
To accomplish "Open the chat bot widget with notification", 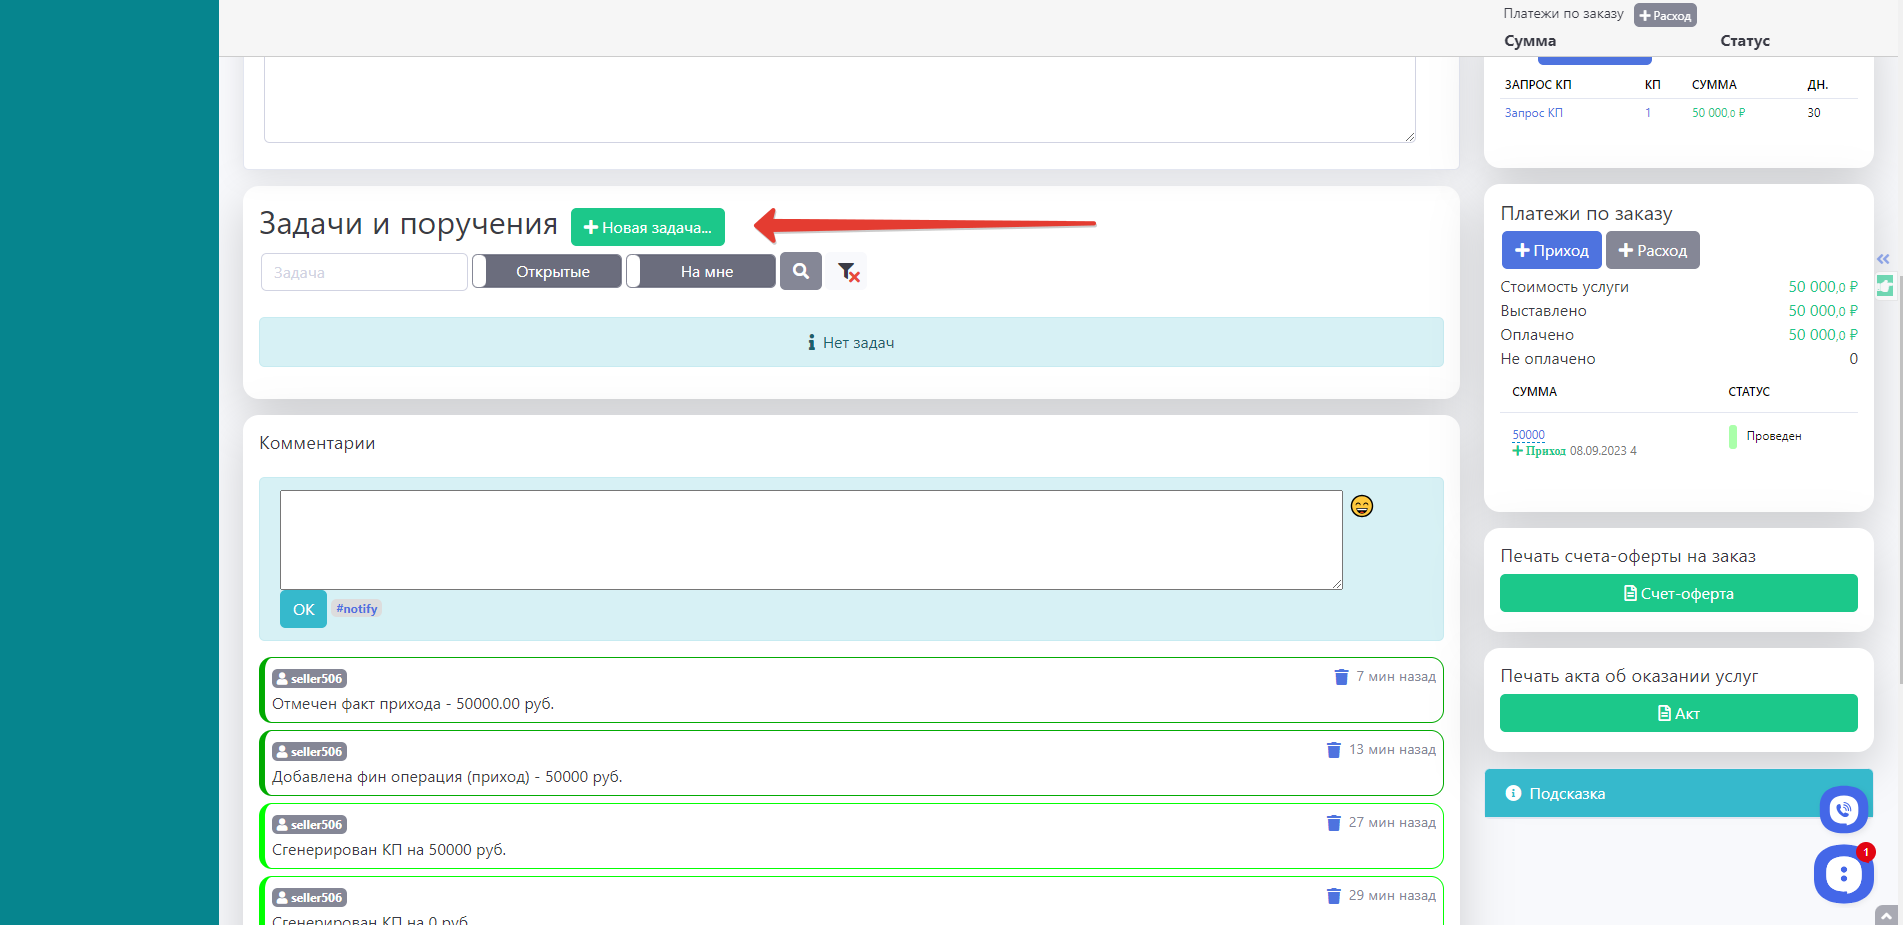I will coord(1842,874).
